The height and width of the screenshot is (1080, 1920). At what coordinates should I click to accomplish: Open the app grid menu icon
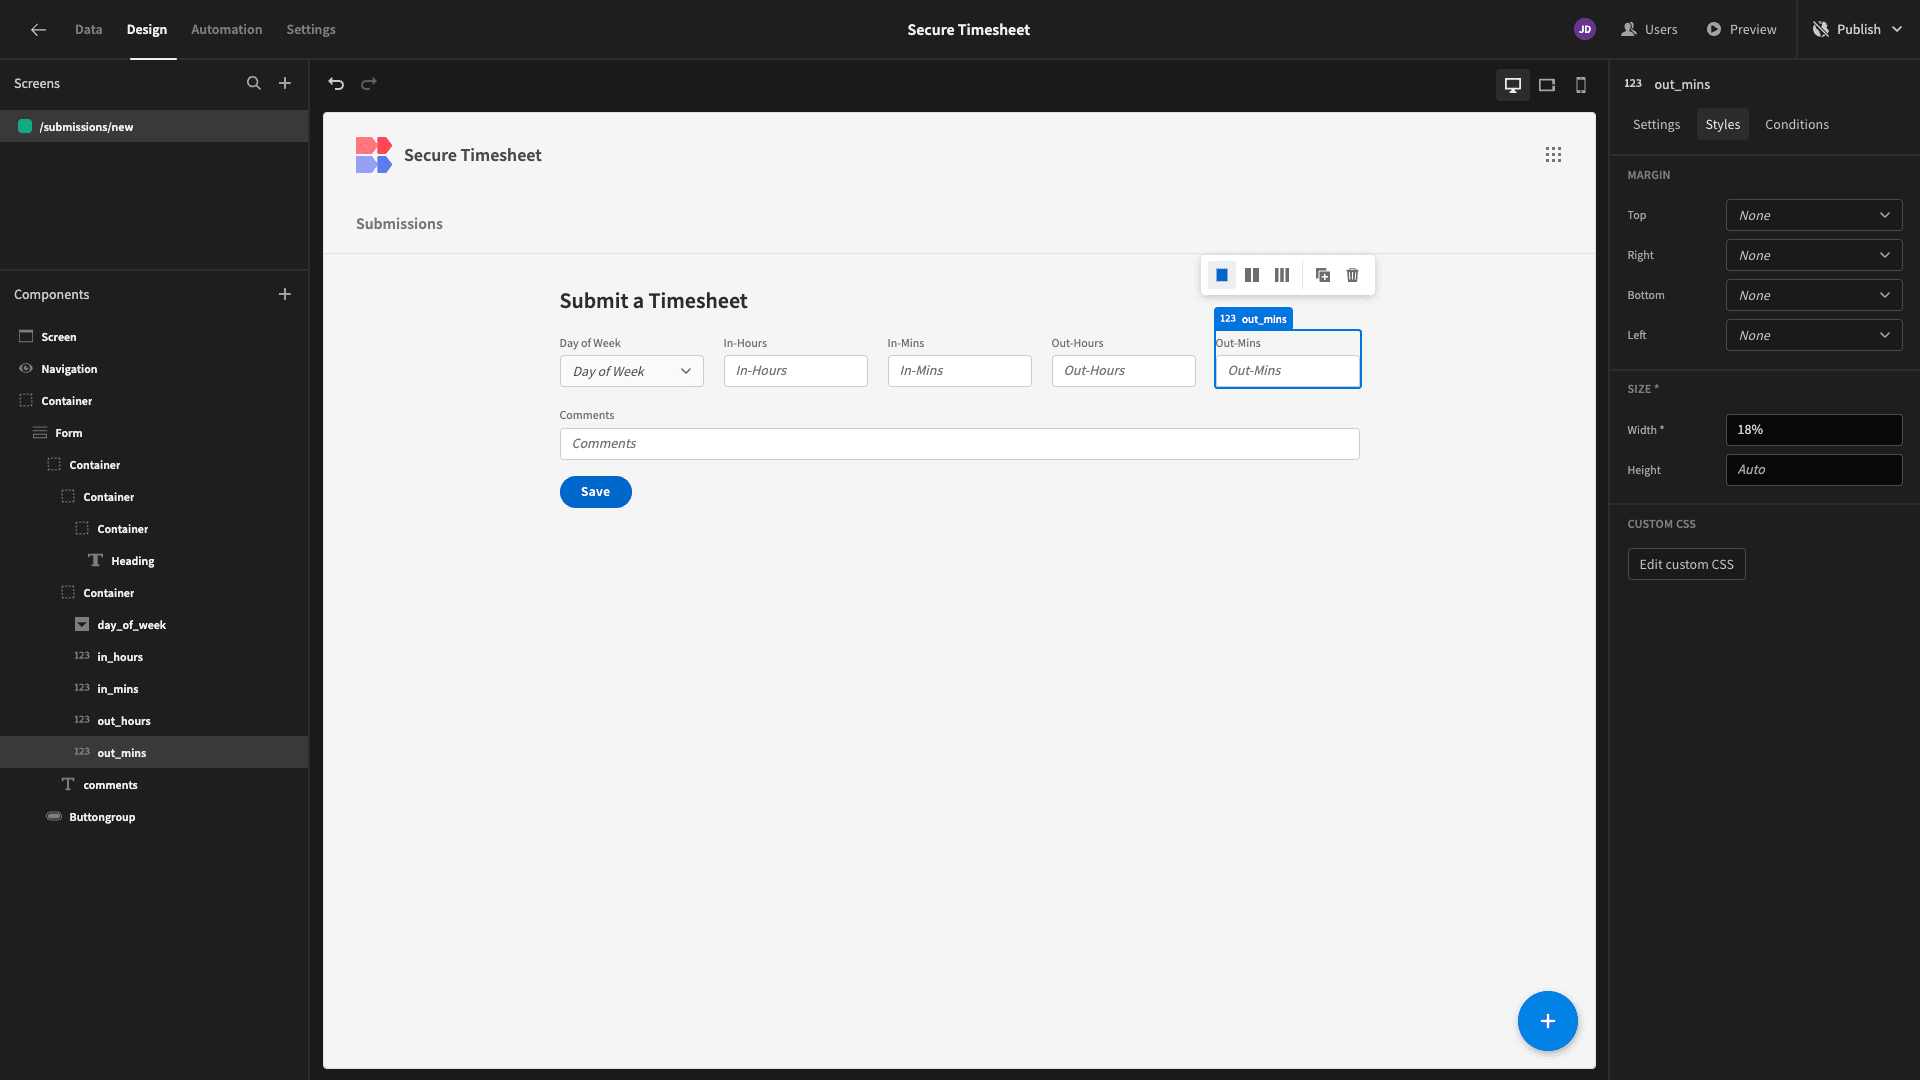click(1553, 155)
